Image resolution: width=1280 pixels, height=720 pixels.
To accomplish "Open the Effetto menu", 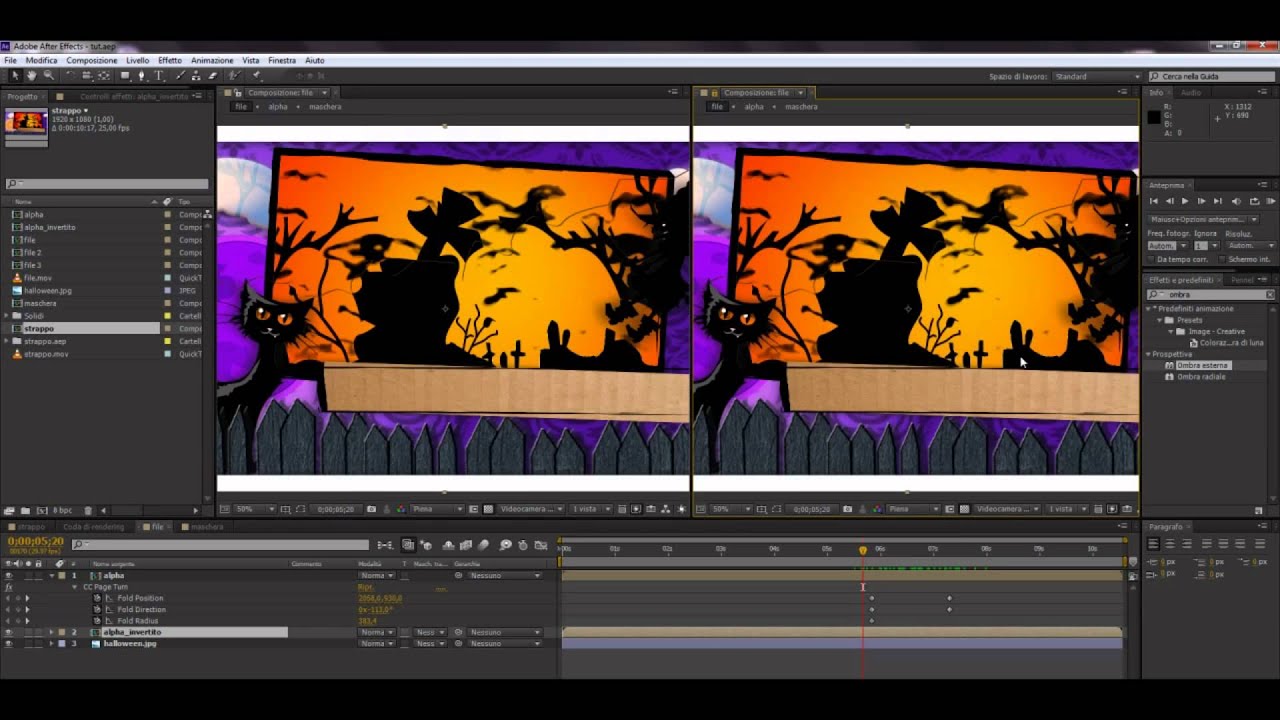I will click(170, 60).
